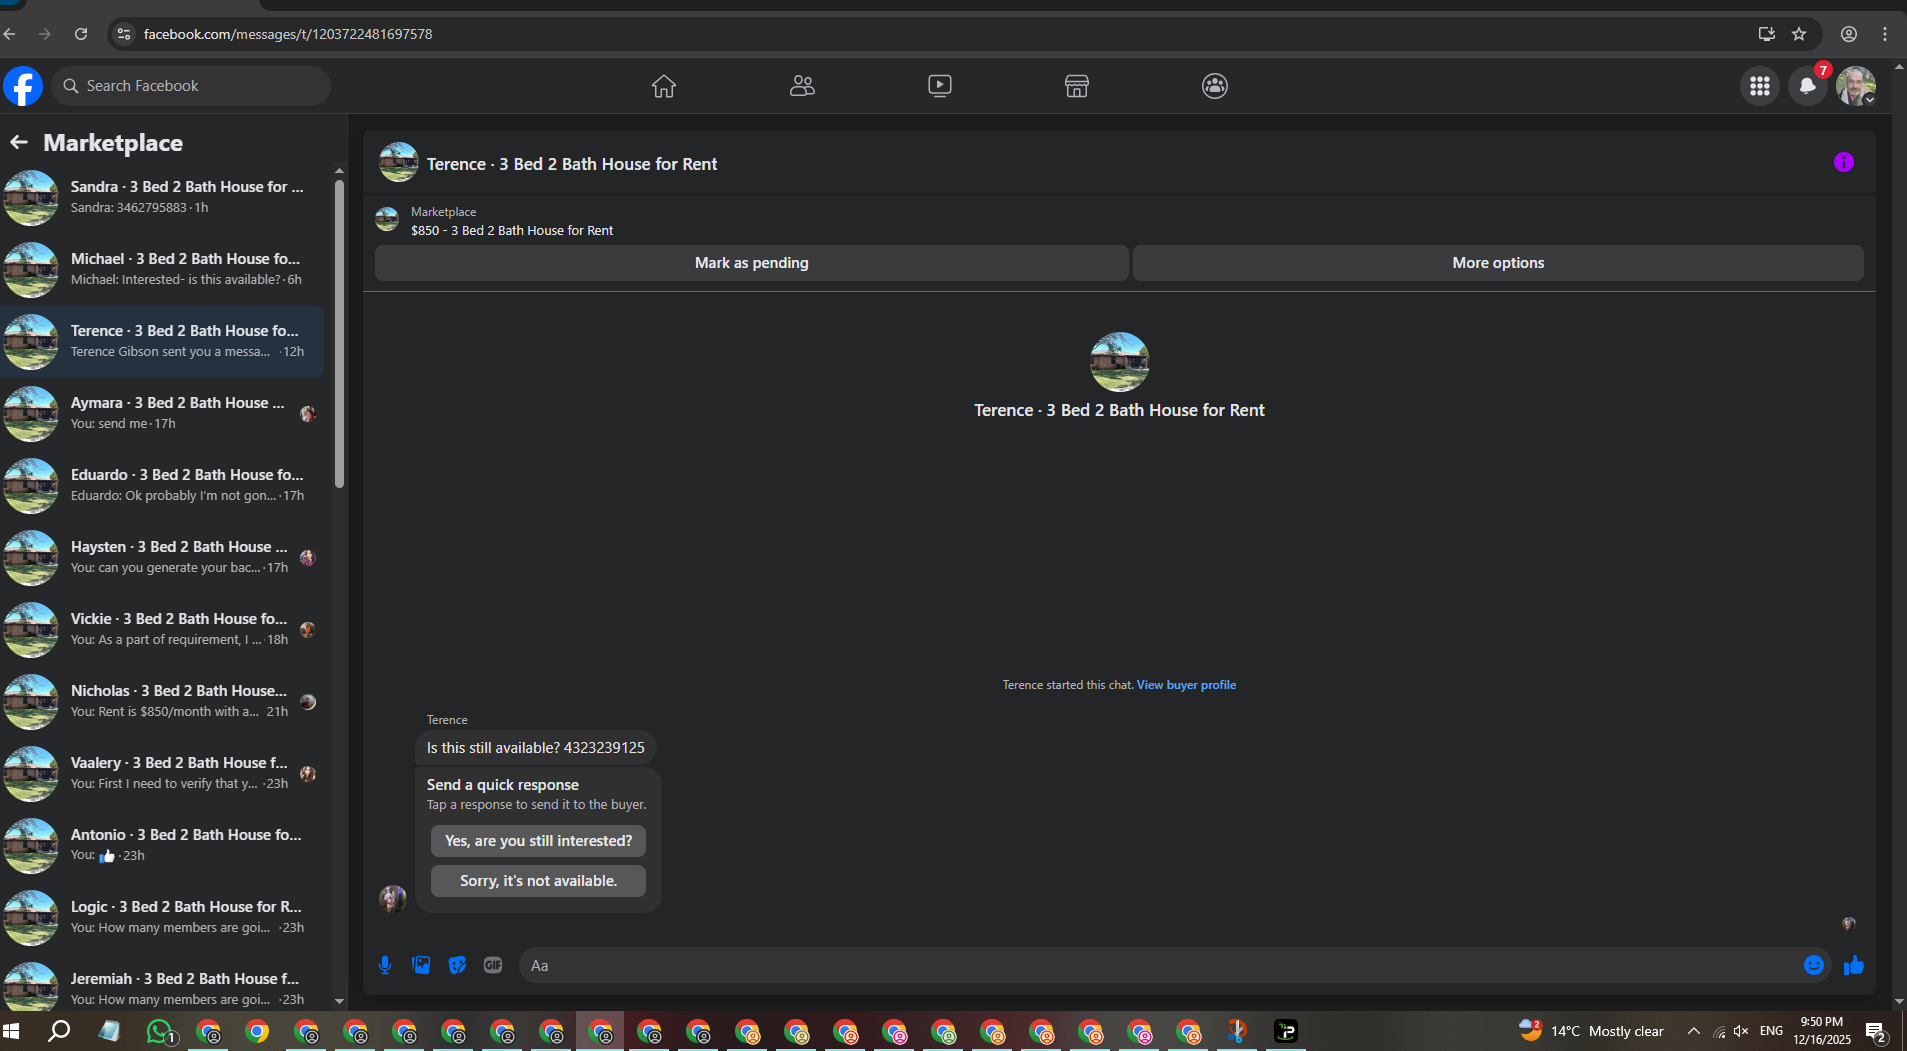Send a thumbs-up like

(x=1854, y=965)
